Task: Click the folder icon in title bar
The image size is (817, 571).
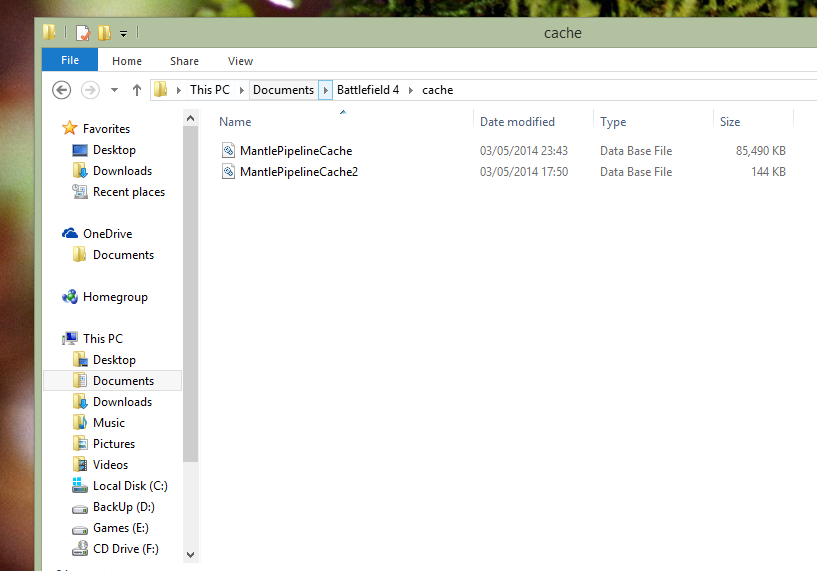Action: 49,32
